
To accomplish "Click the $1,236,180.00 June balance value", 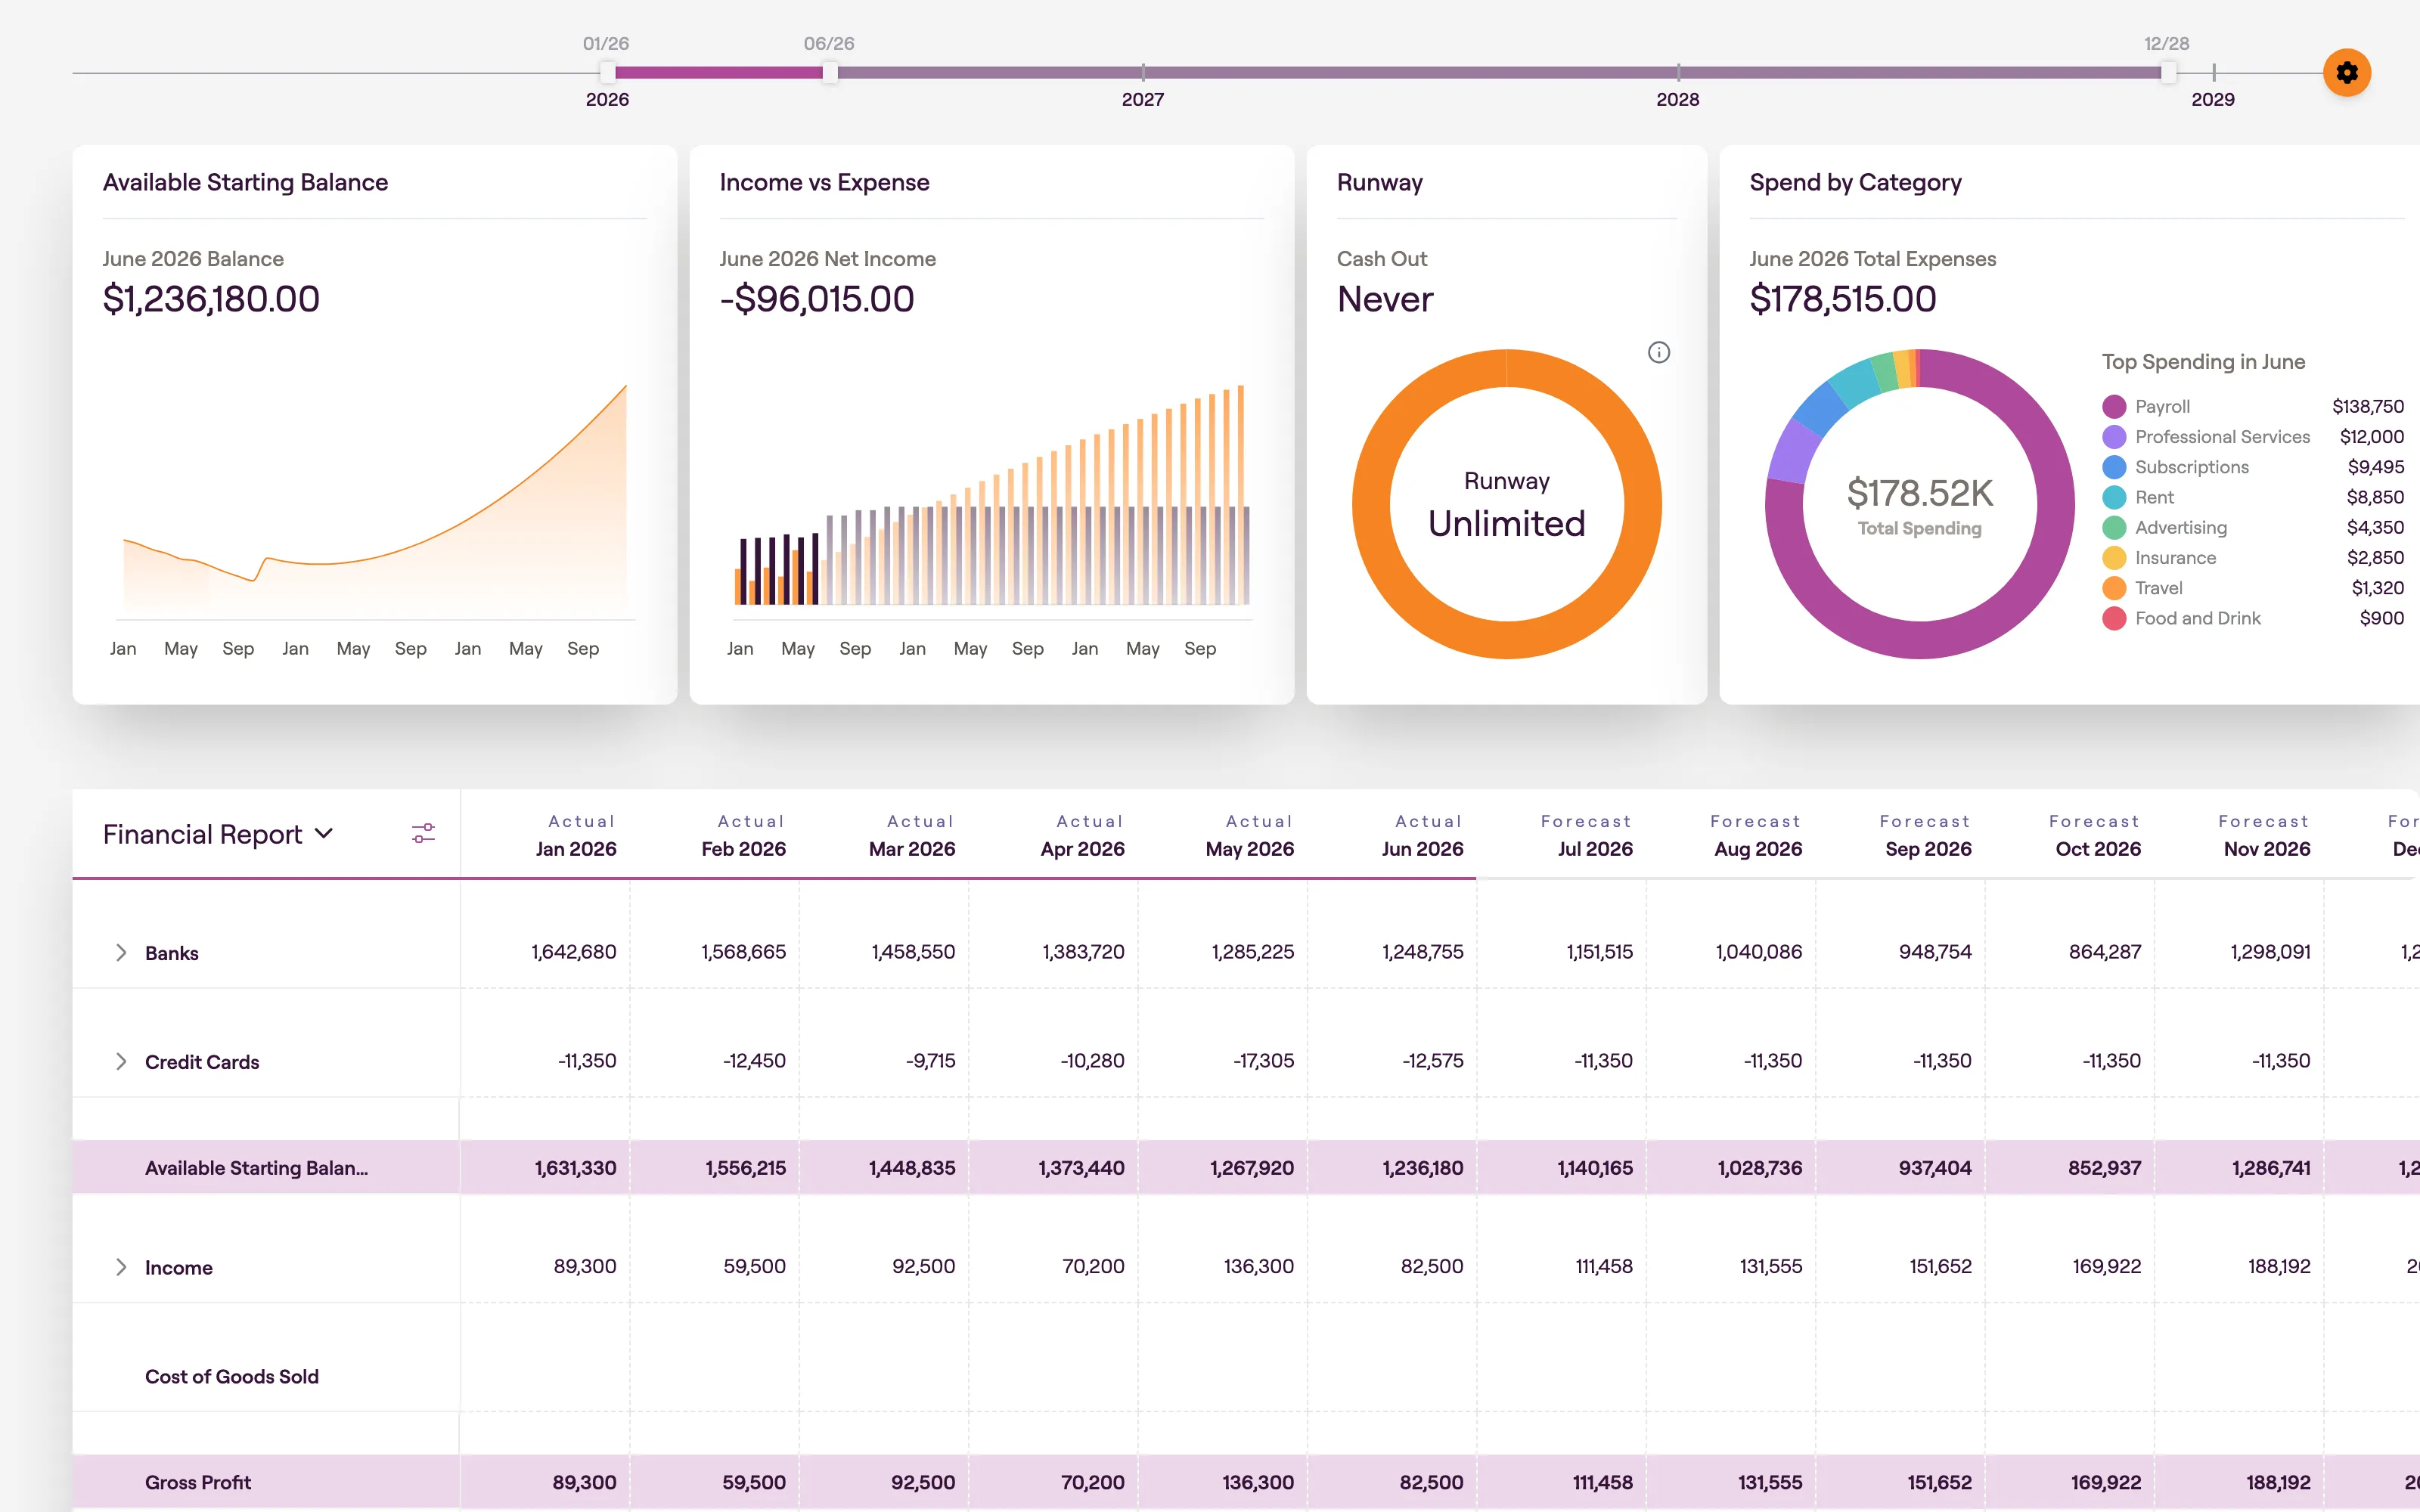I will [x=211, y=299].
